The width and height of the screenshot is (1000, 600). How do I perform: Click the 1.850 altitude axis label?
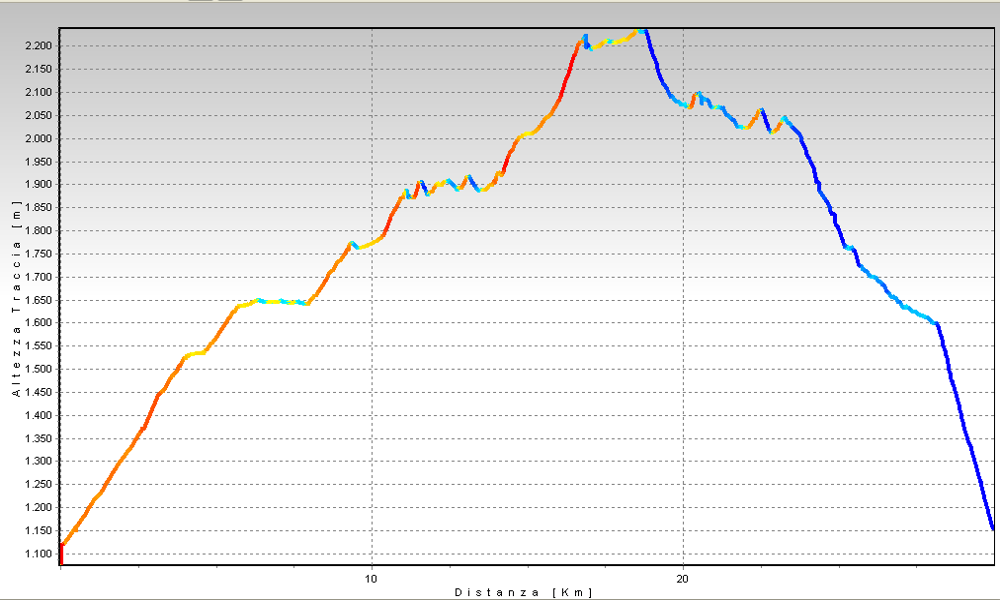click(x=40, y=208)
